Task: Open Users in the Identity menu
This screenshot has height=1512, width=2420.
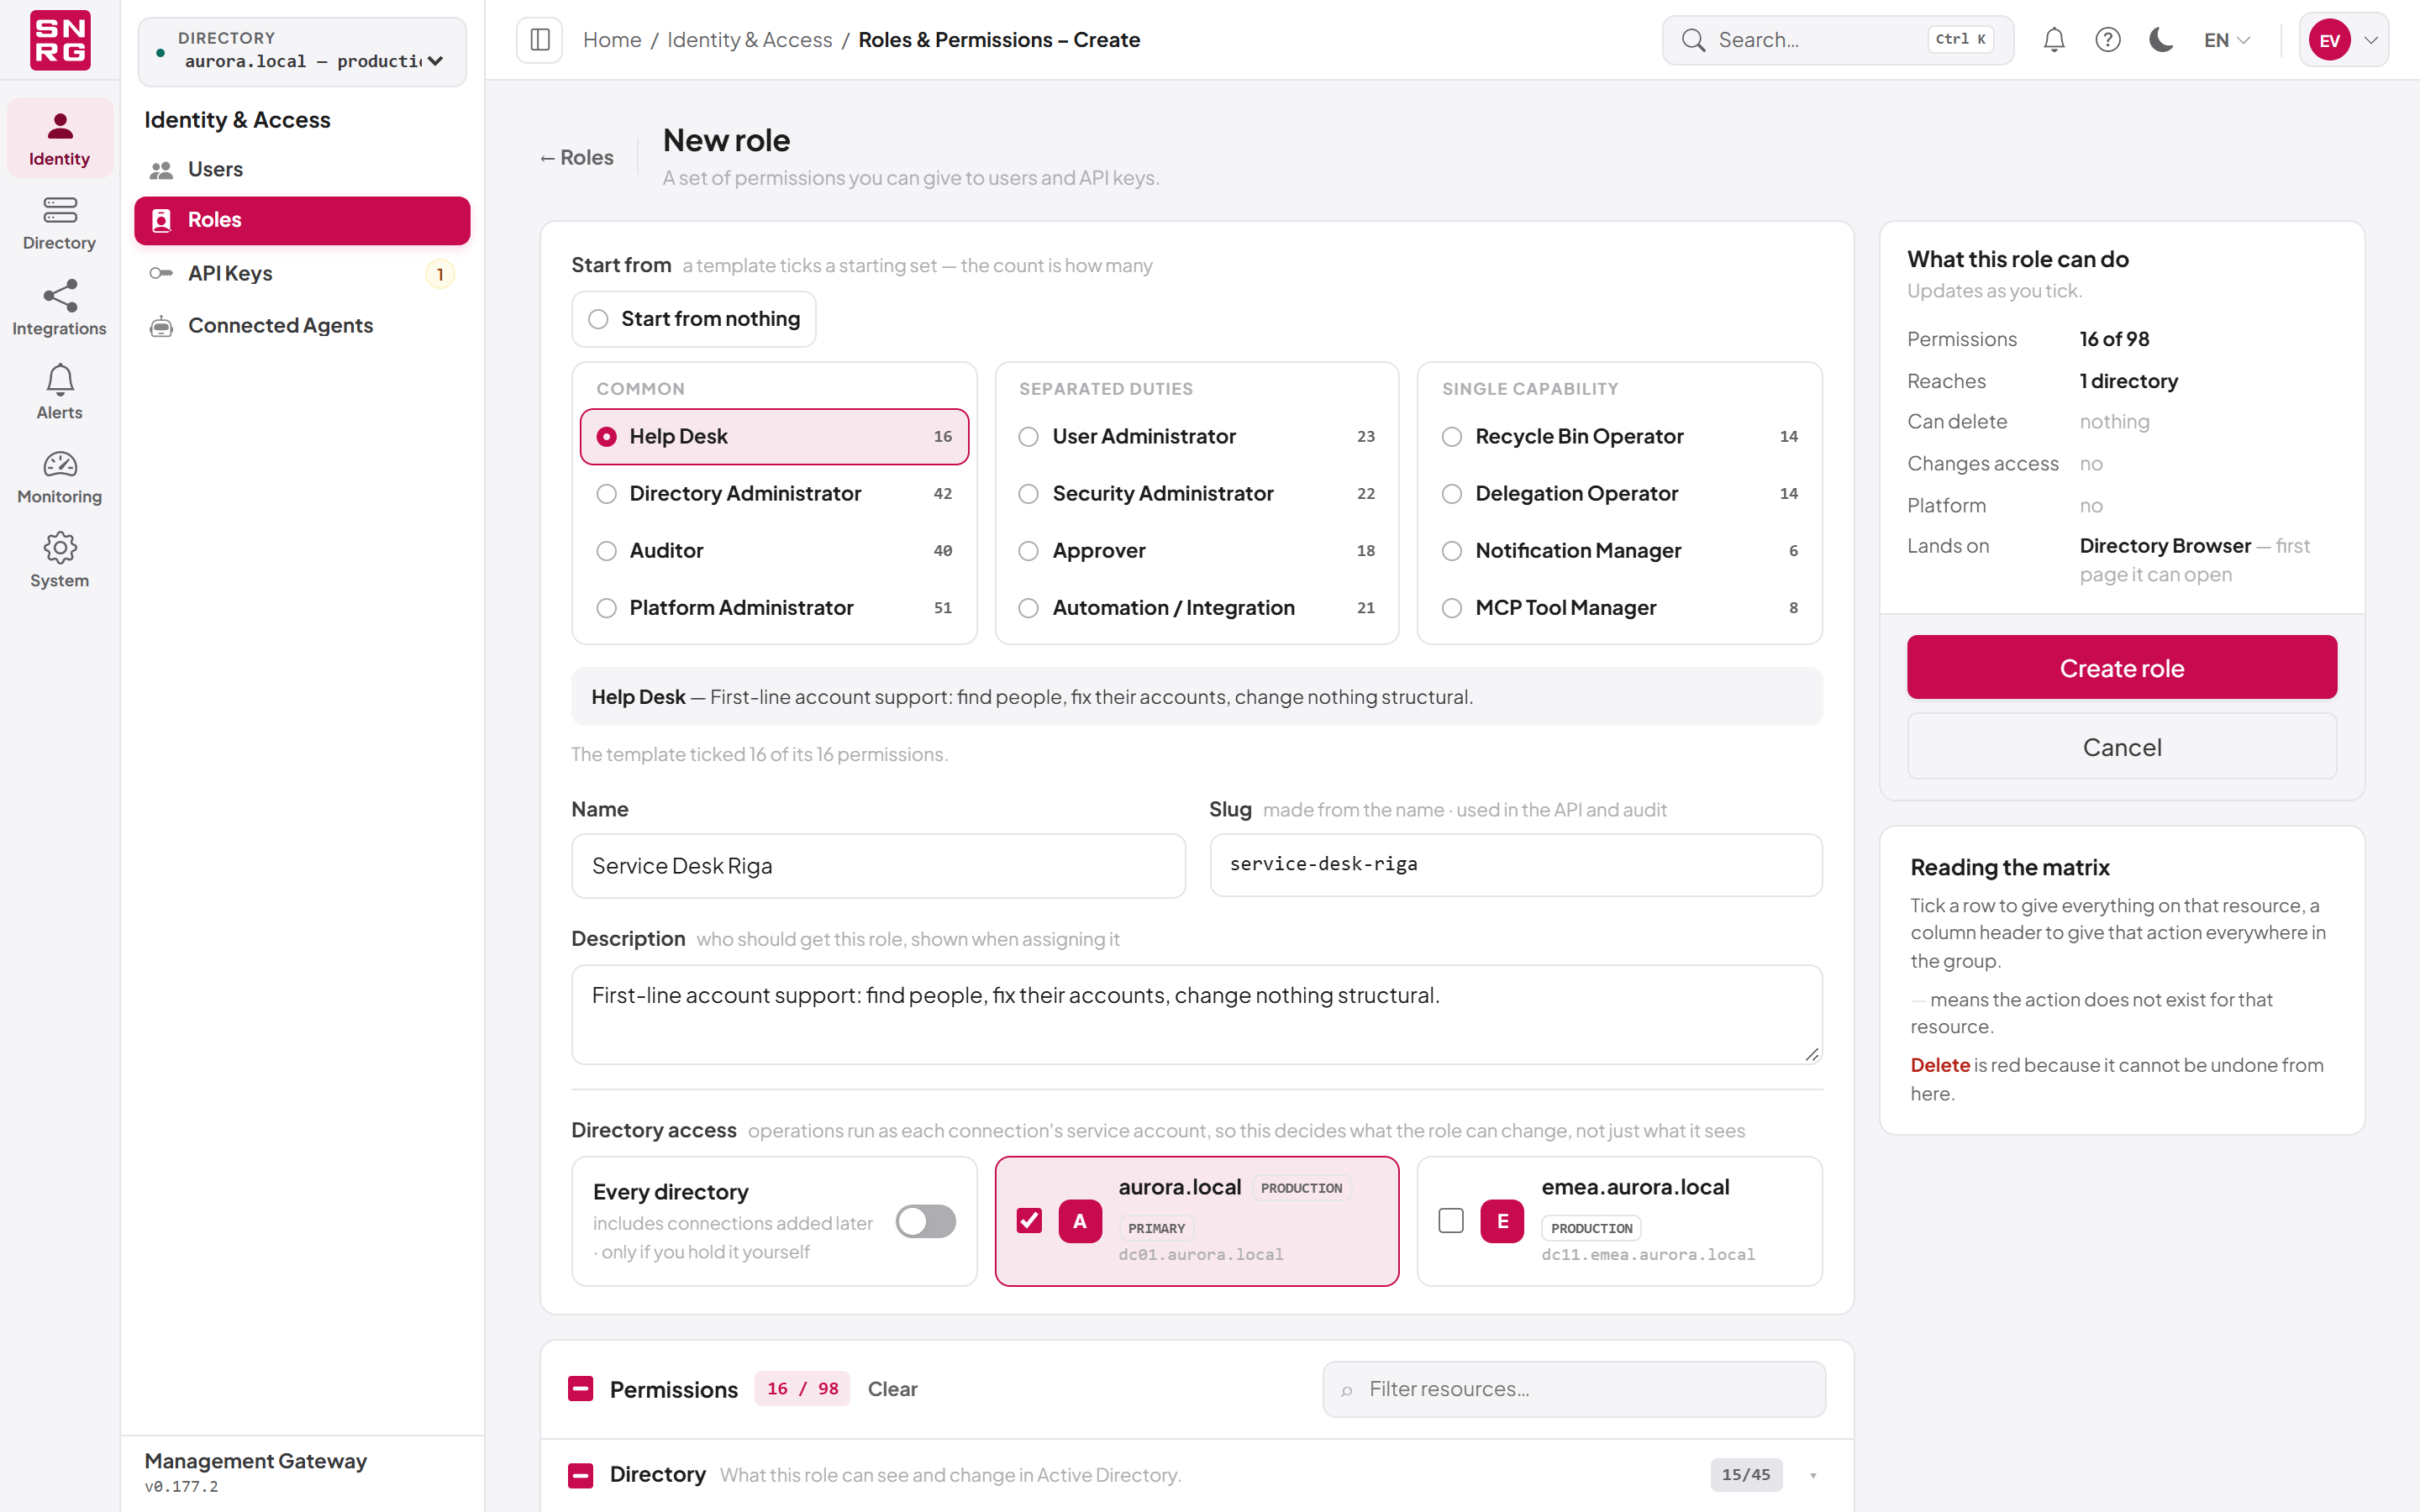Action: [x=302, y=169]
